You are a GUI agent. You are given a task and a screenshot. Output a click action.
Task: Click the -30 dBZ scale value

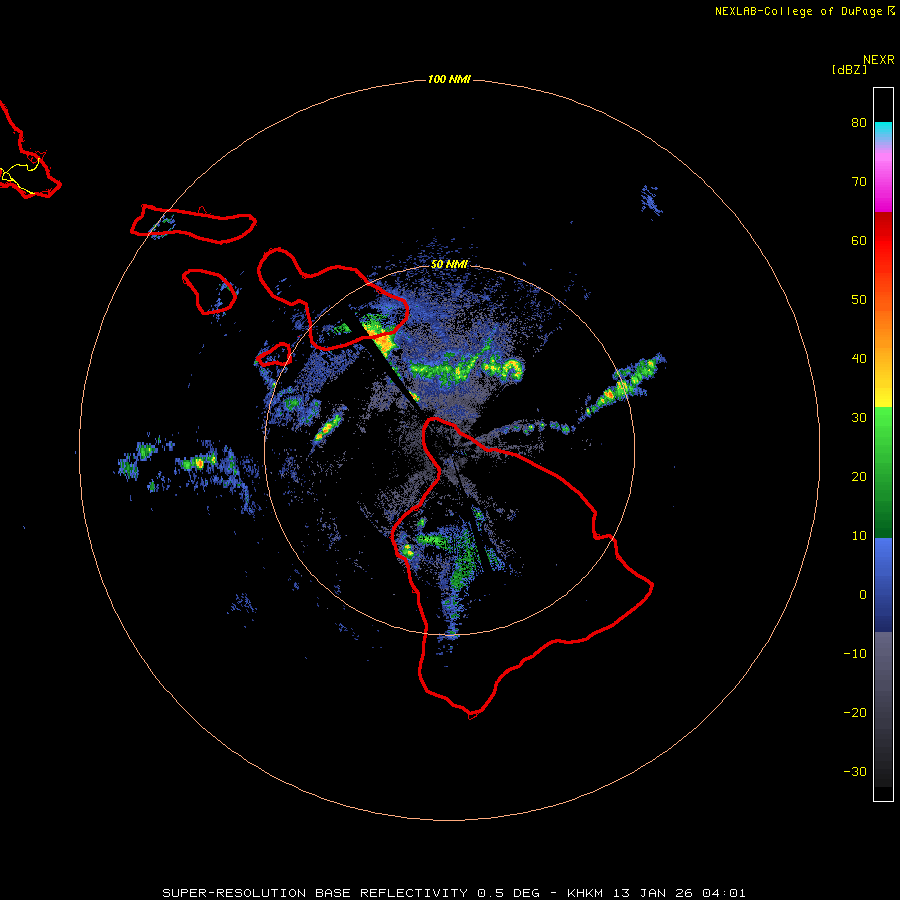855,771
